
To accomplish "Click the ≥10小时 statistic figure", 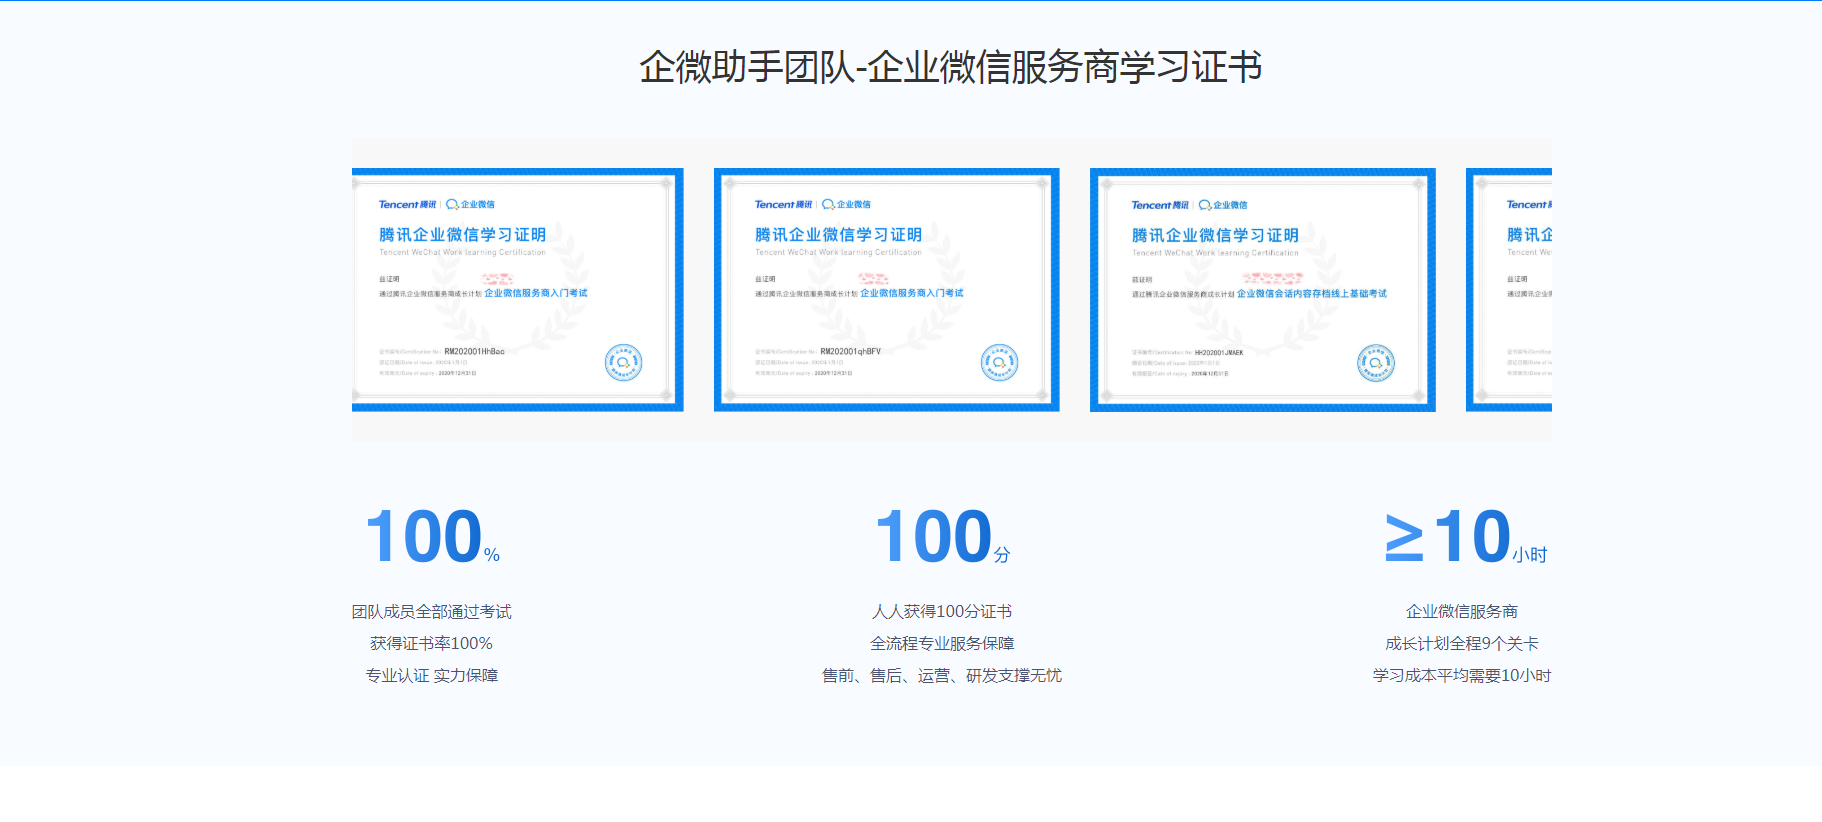I will tap(1466, 537).
